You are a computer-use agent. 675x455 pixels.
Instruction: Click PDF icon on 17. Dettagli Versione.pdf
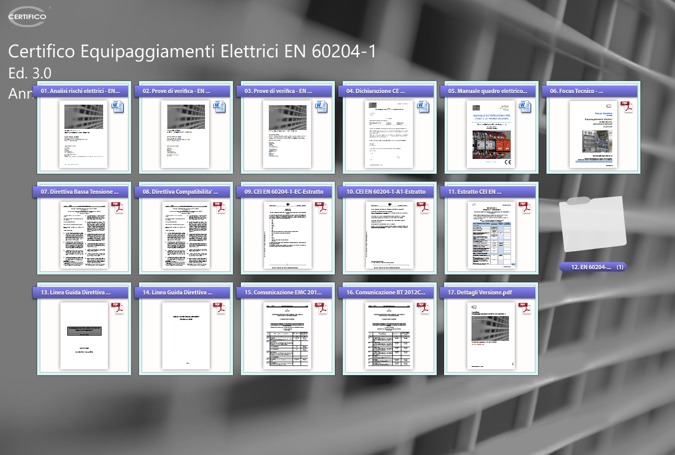coord(524,309)
